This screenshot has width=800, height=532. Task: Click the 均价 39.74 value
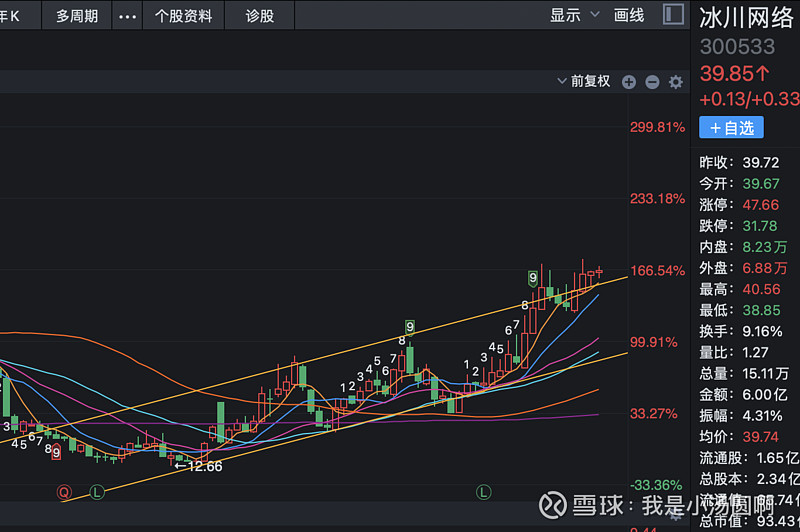coord(761,437)
